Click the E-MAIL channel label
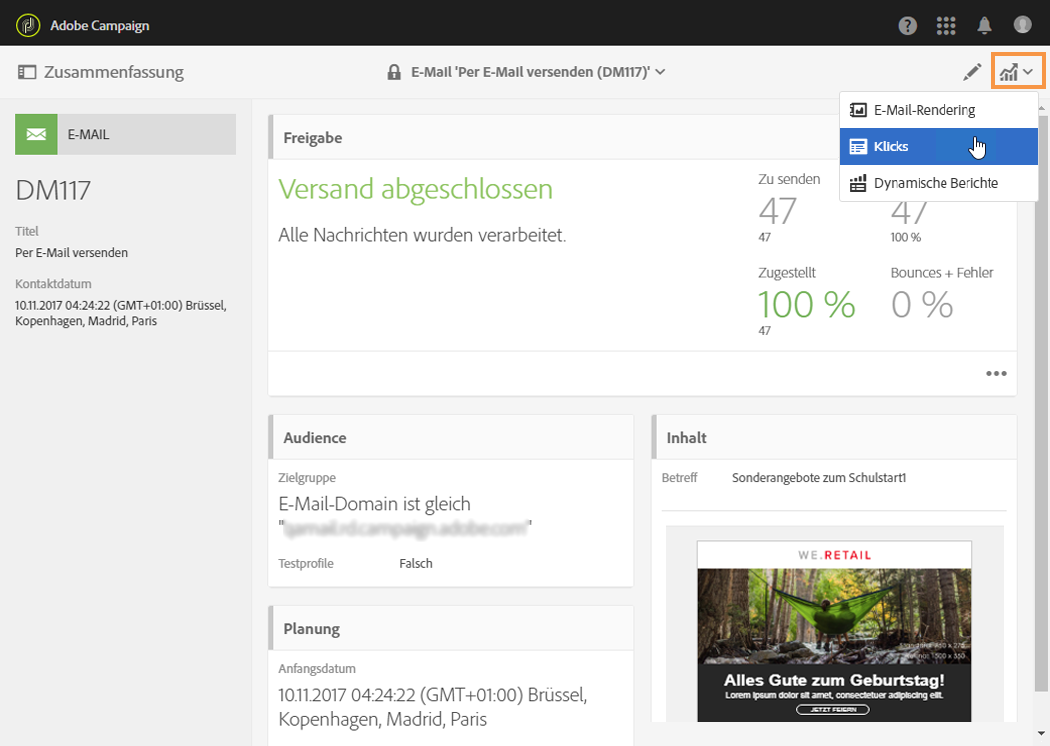Viewport: 1050px width, 746px height. pyautogui.click(x=88, y=135)
